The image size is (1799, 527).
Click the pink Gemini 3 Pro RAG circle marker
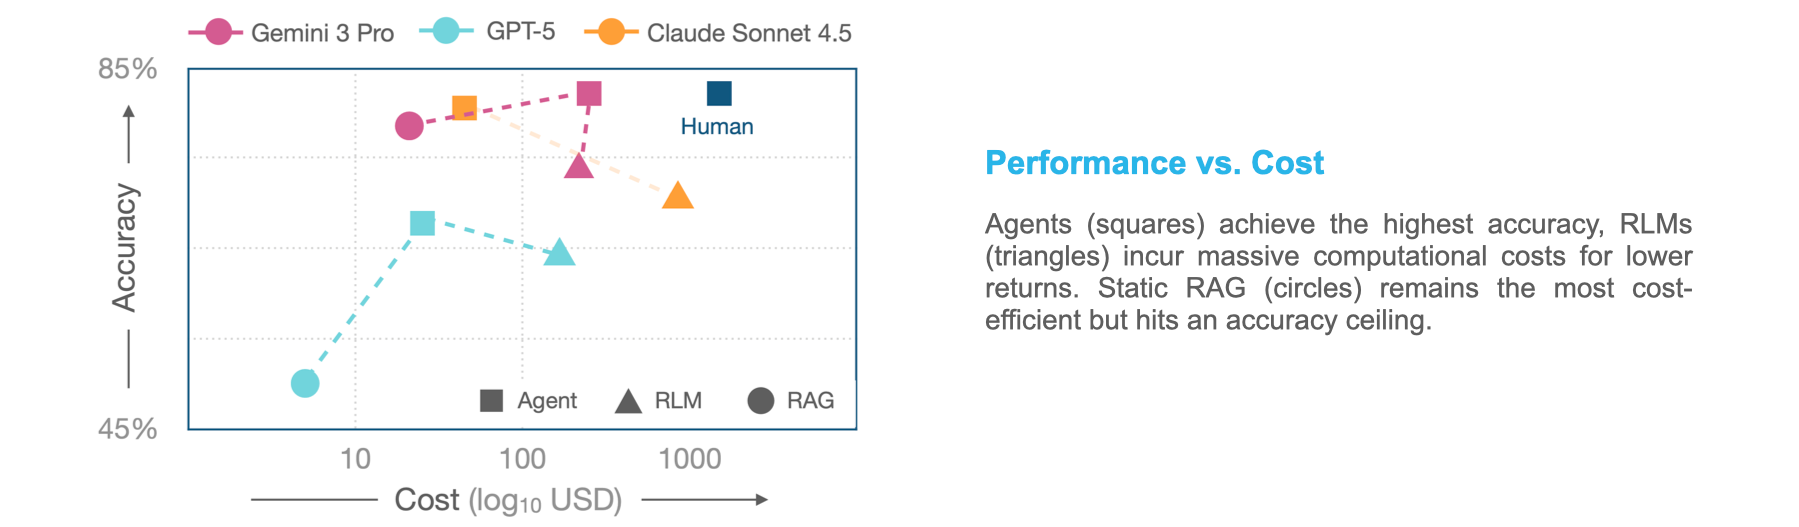click(409, 126)
